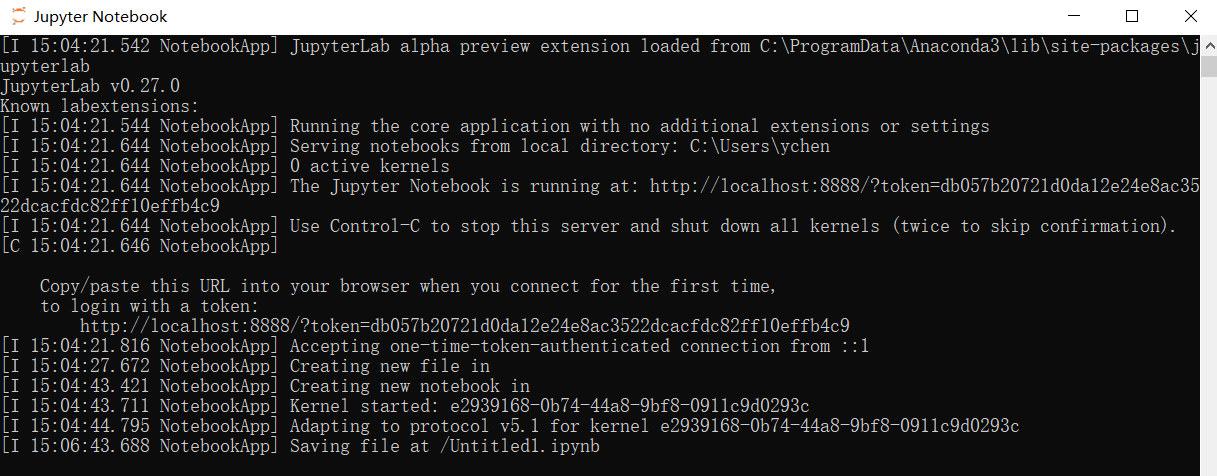Click the "JupyterLab v0.27.0" version text
The width and height of the screenshot is (1217, 476).
(x=90, y=86)
